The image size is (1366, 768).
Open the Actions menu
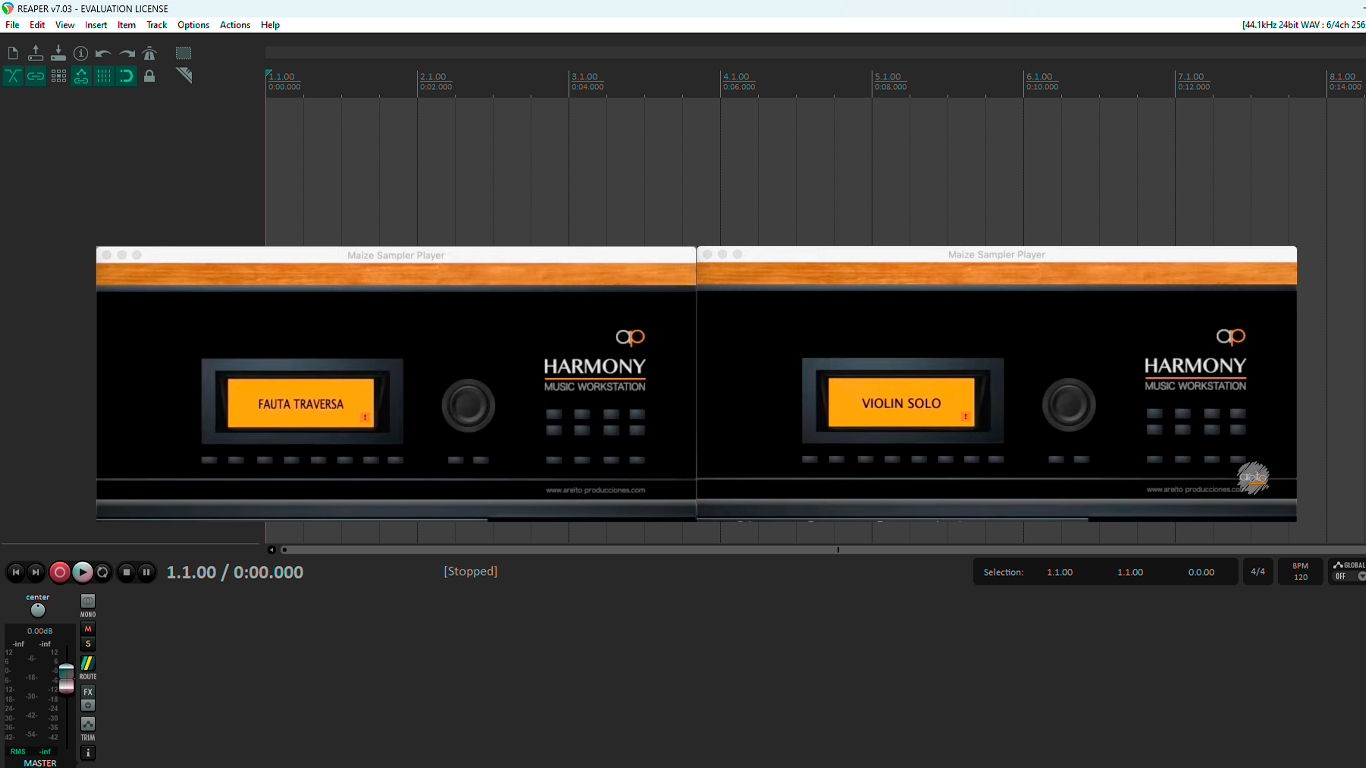pos(235,25)
